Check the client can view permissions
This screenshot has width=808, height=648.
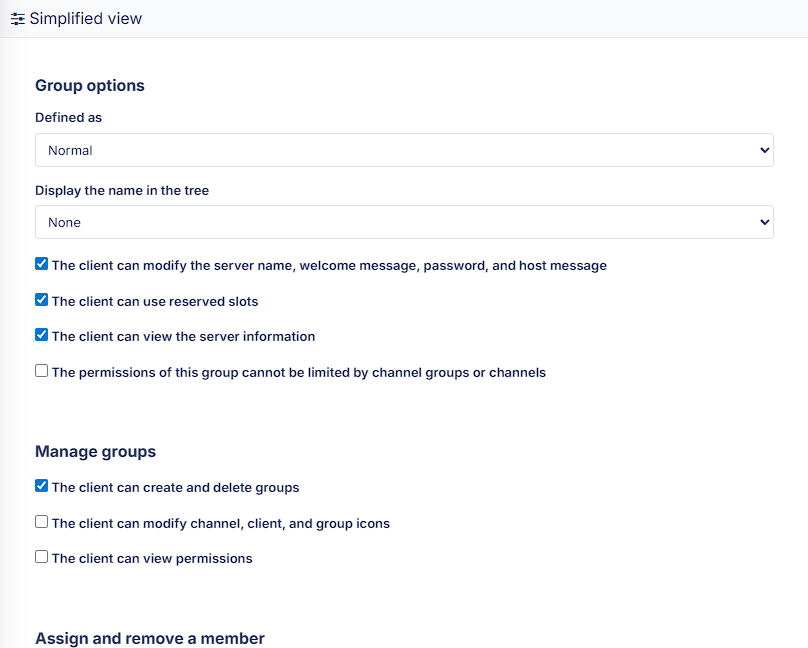point(41,557)
